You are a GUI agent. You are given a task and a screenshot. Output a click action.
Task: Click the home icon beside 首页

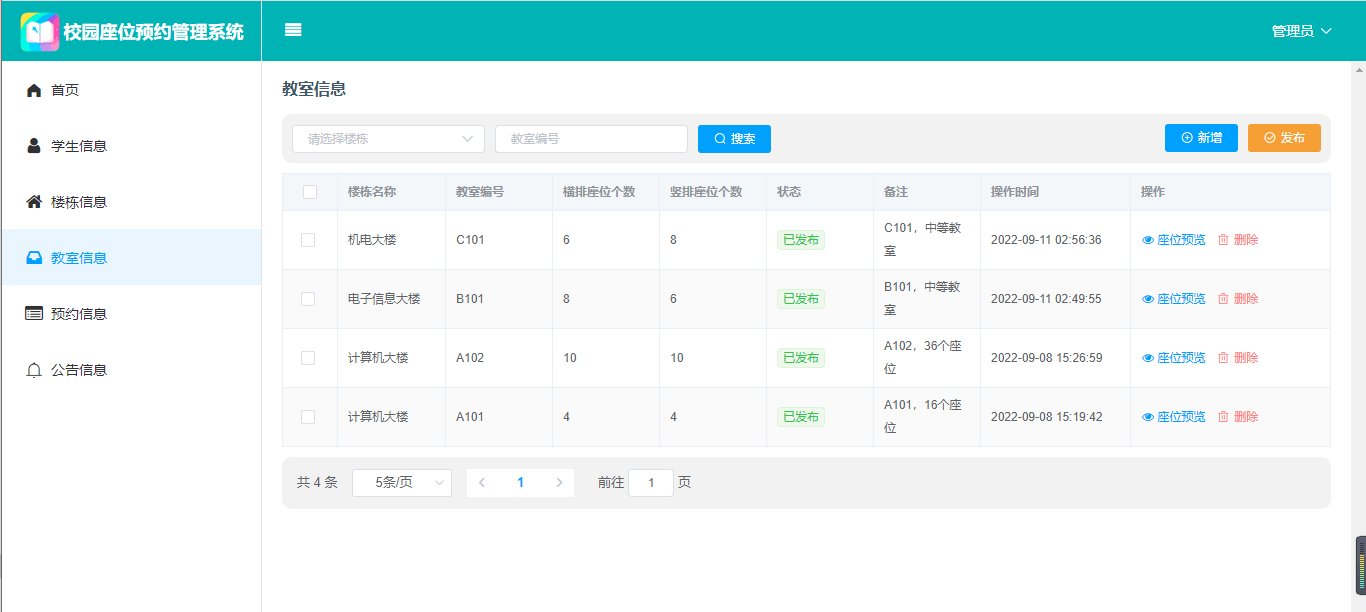(34, 90)
